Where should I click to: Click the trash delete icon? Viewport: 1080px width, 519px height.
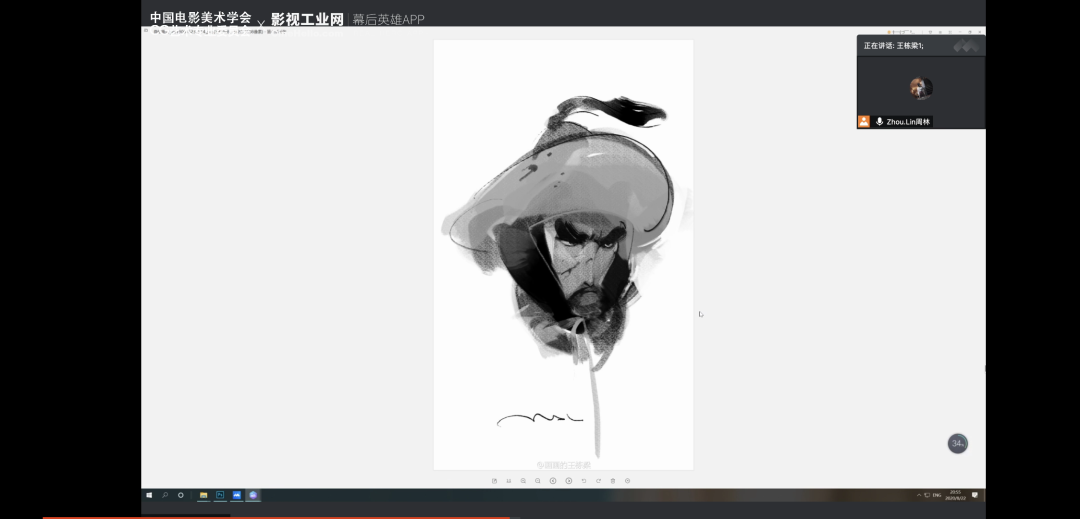pos(613,481)
